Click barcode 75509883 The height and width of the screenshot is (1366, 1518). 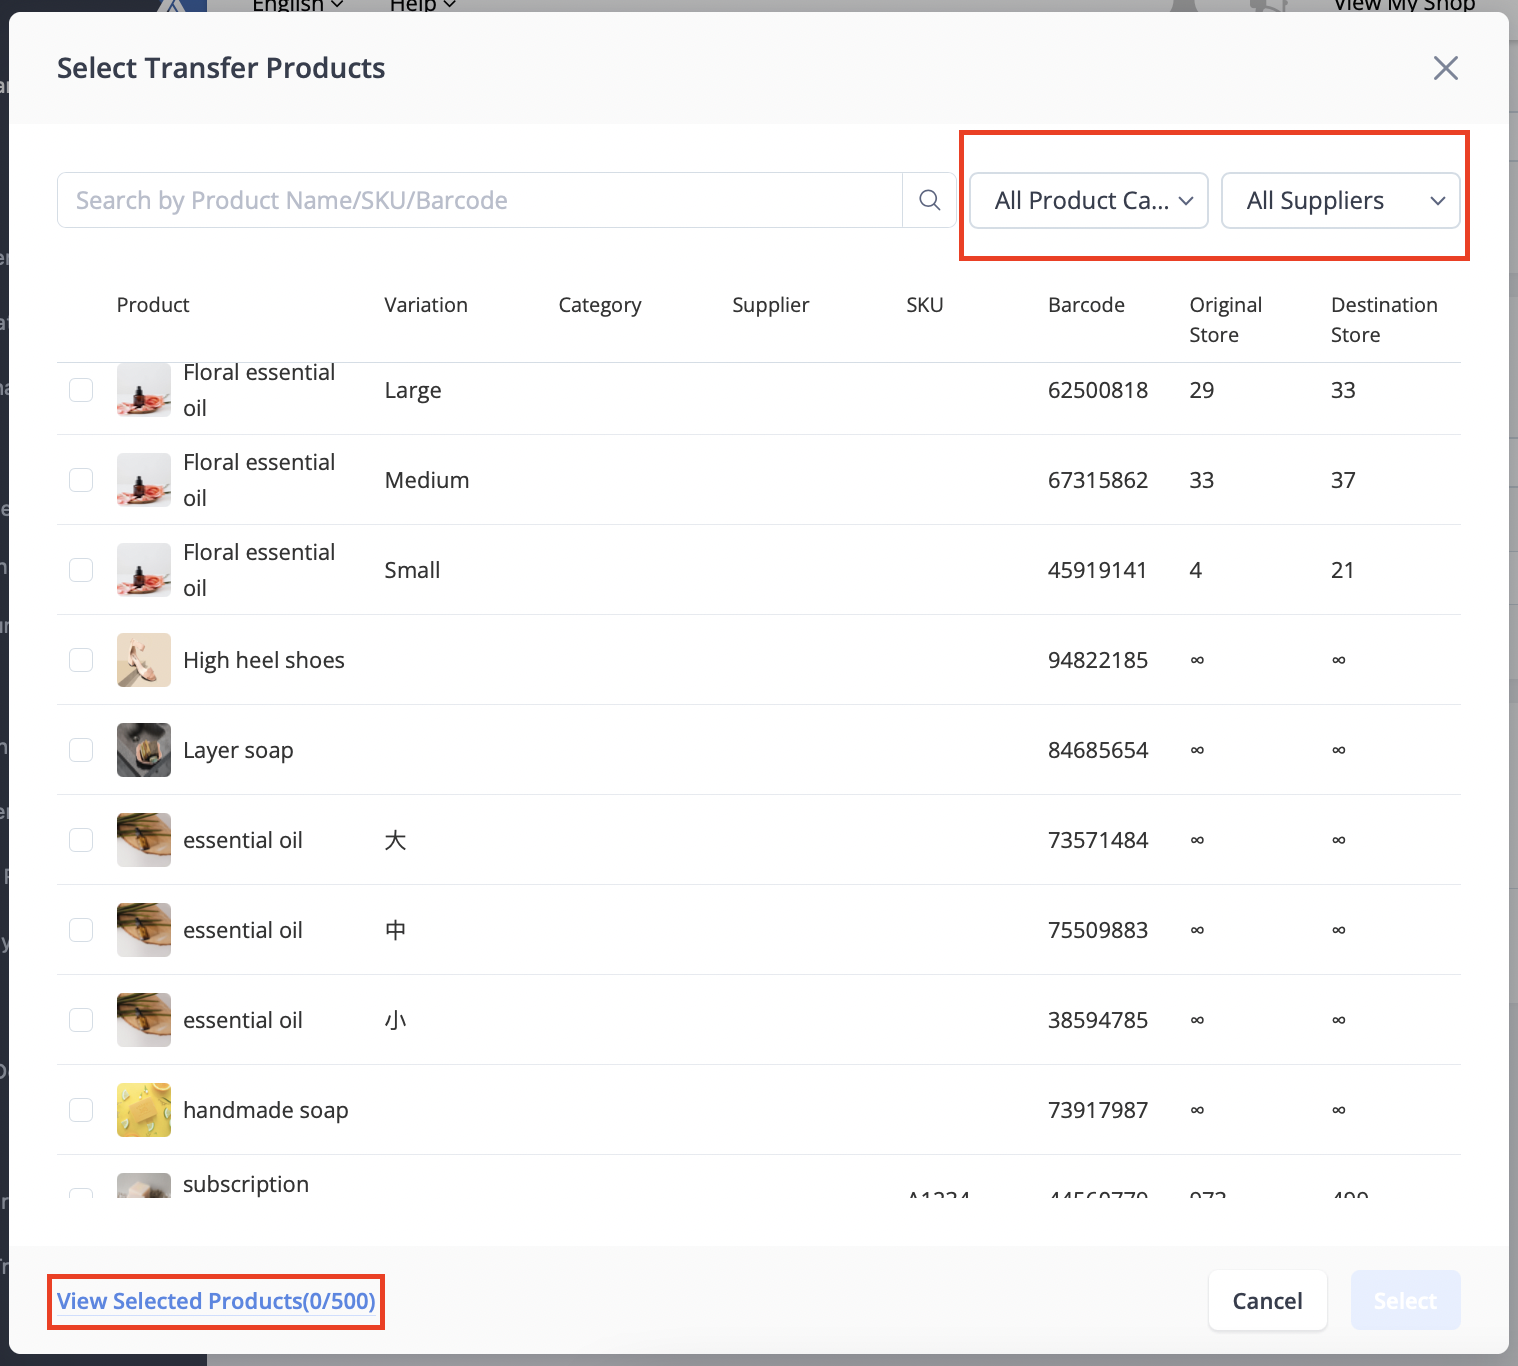1098,930
